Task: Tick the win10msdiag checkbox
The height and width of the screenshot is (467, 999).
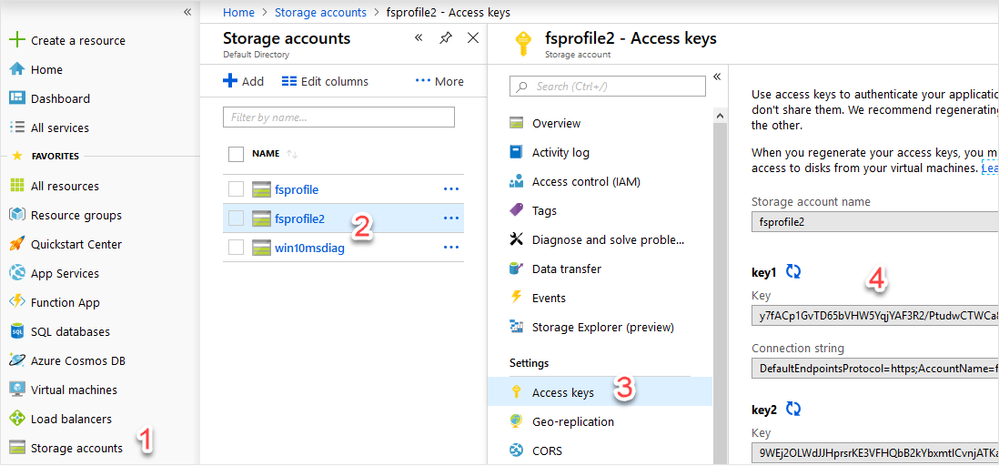Action: point(236,247)
